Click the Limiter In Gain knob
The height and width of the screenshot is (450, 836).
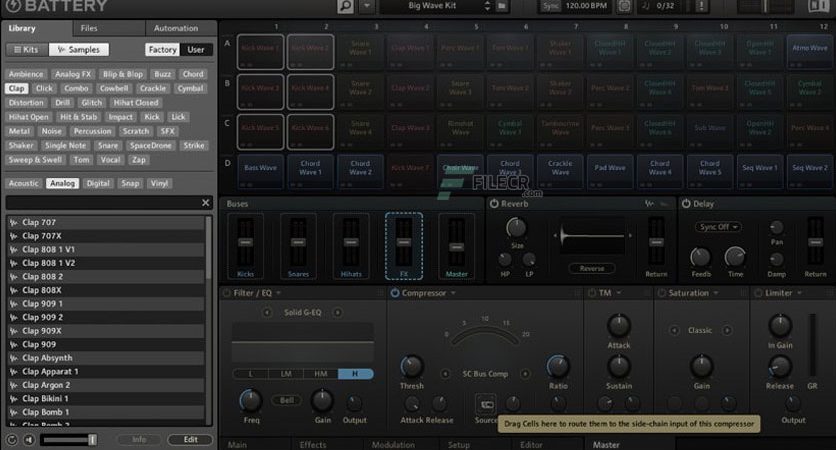(780, 325)
